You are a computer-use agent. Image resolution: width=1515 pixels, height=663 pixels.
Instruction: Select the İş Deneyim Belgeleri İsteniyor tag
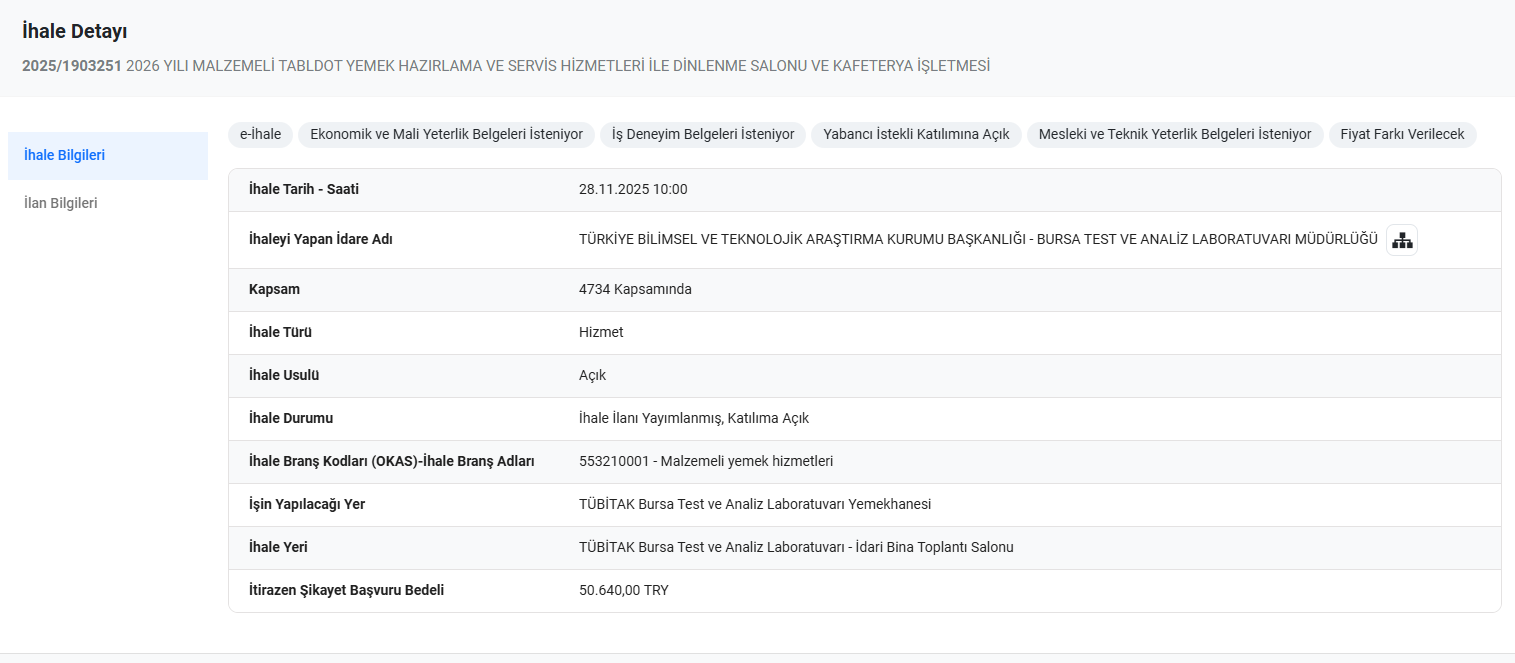(702, 134)
